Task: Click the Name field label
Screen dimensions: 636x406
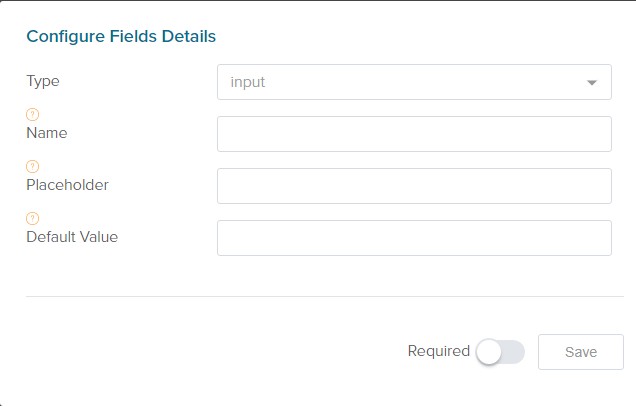Action: coord(47,132)
